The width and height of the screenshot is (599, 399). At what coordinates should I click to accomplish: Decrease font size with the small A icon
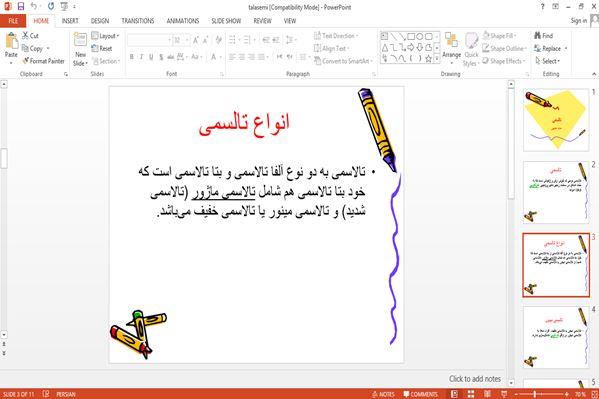coord(206,40)
